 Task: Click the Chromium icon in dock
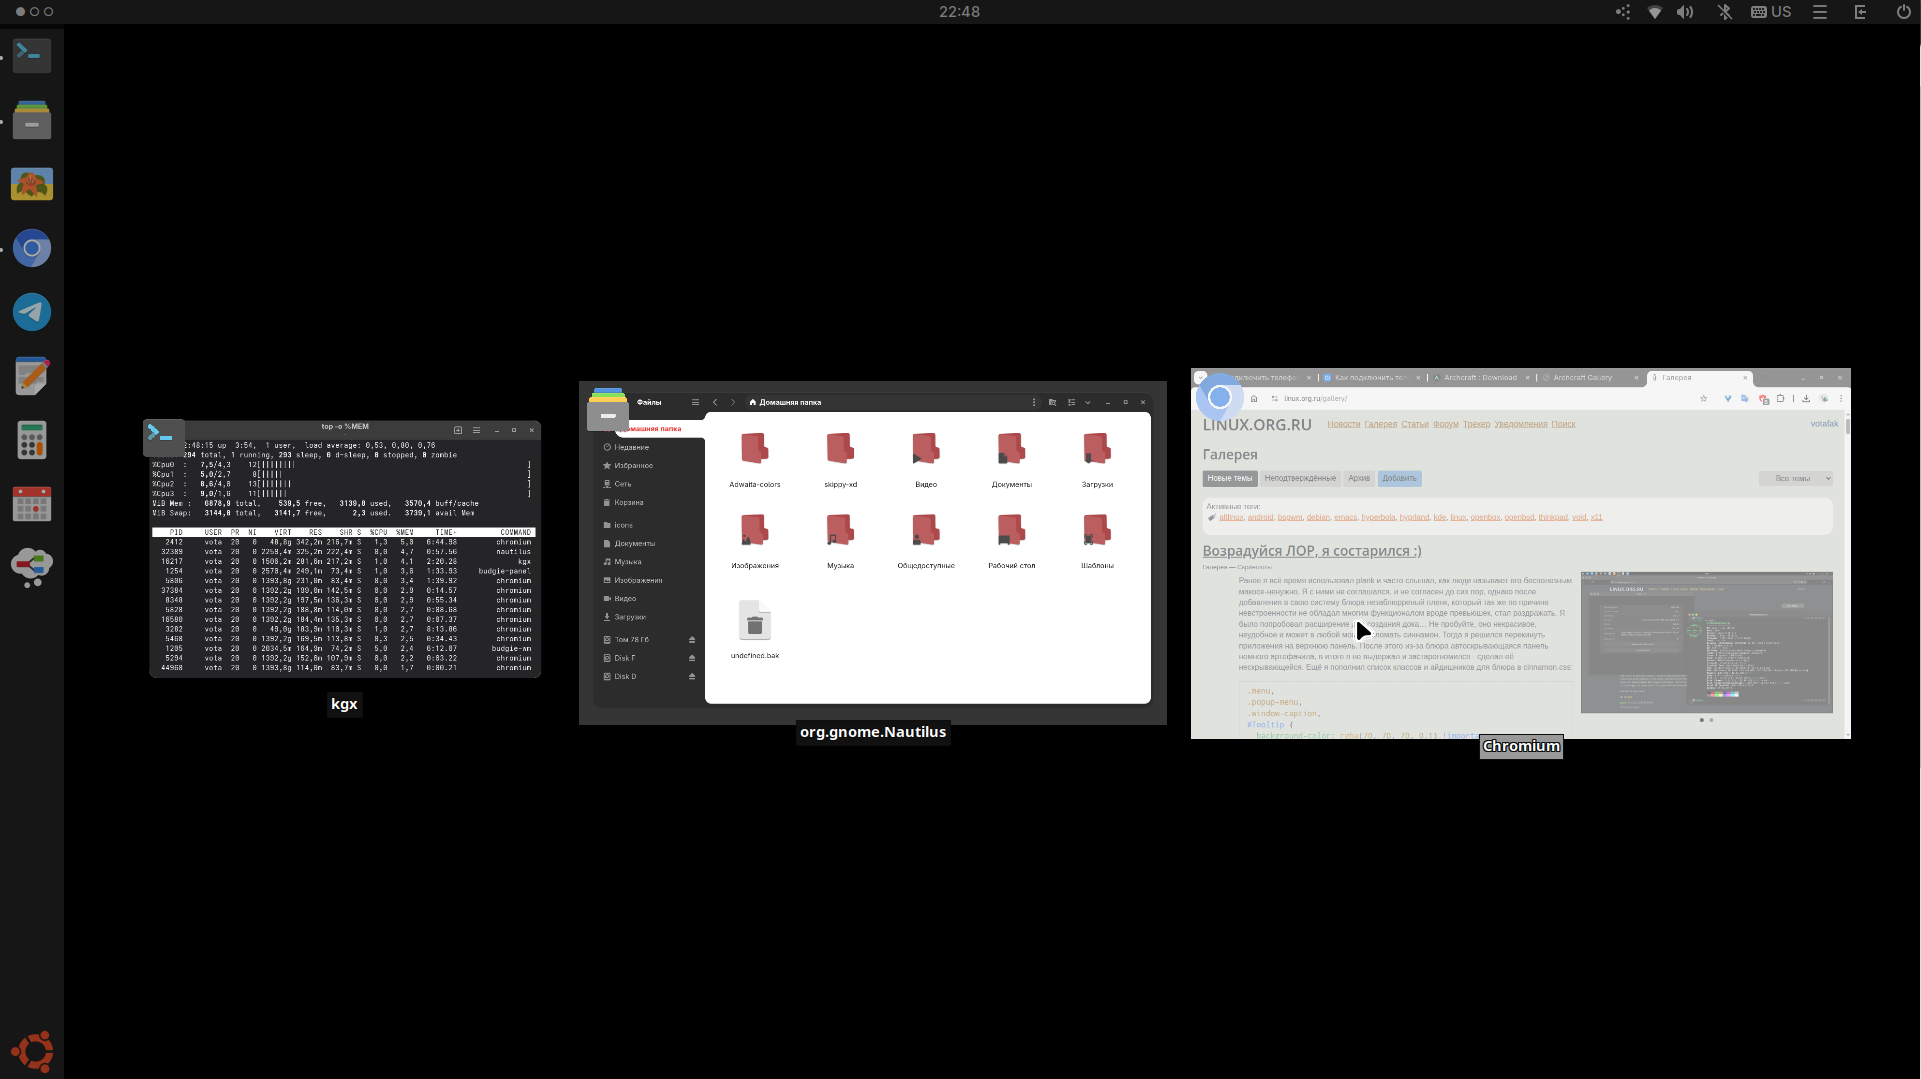(32, 248)
